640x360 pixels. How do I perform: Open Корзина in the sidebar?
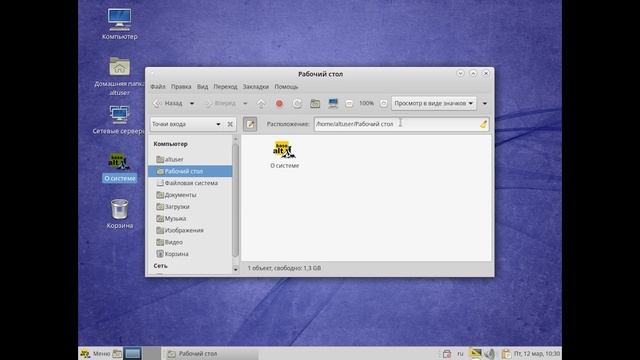tap(190, 254)
